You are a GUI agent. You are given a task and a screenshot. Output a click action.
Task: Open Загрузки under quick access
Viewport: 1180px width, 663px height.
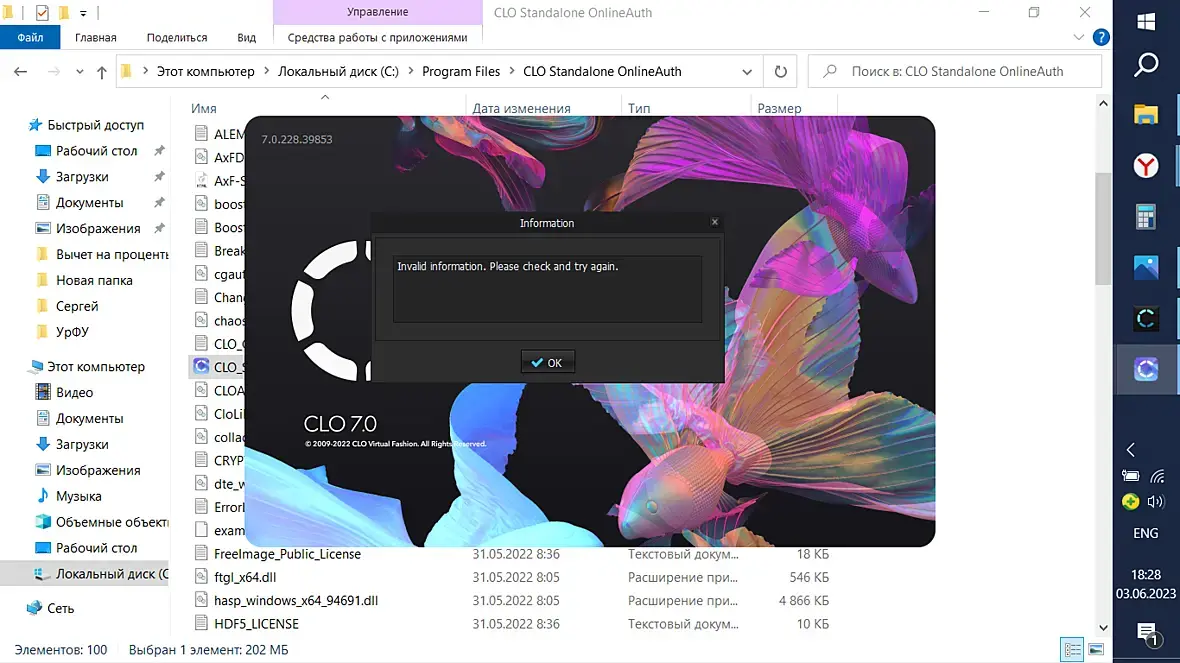[x=81, y=177]
